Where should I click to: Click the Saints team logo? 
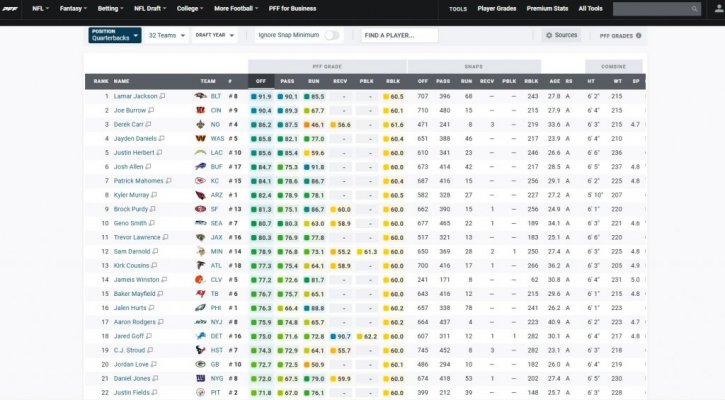(x=200, y=124)
